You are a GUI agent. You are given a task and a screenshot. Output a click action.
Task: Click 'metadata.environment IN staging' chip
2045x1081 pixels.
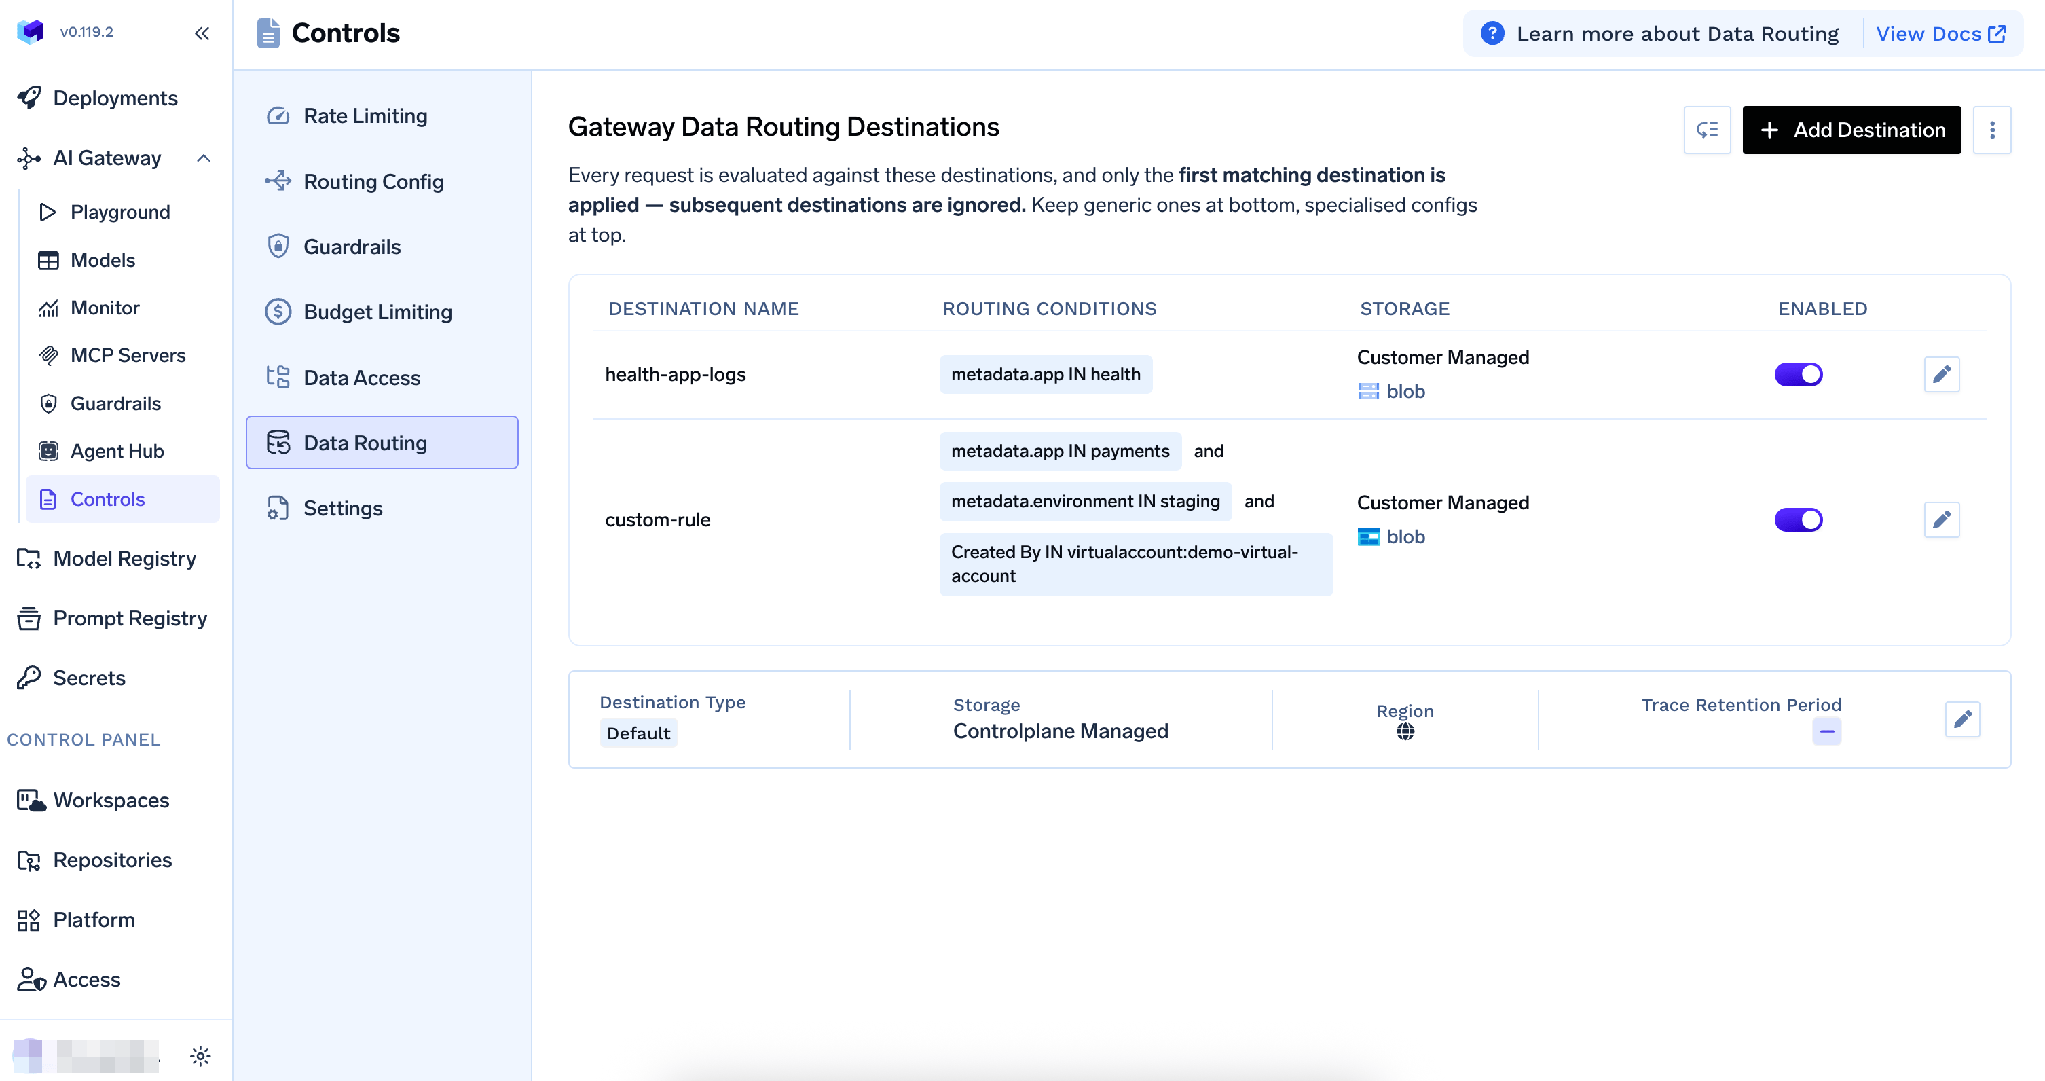pyautogui.click(x=1085, y=501)
